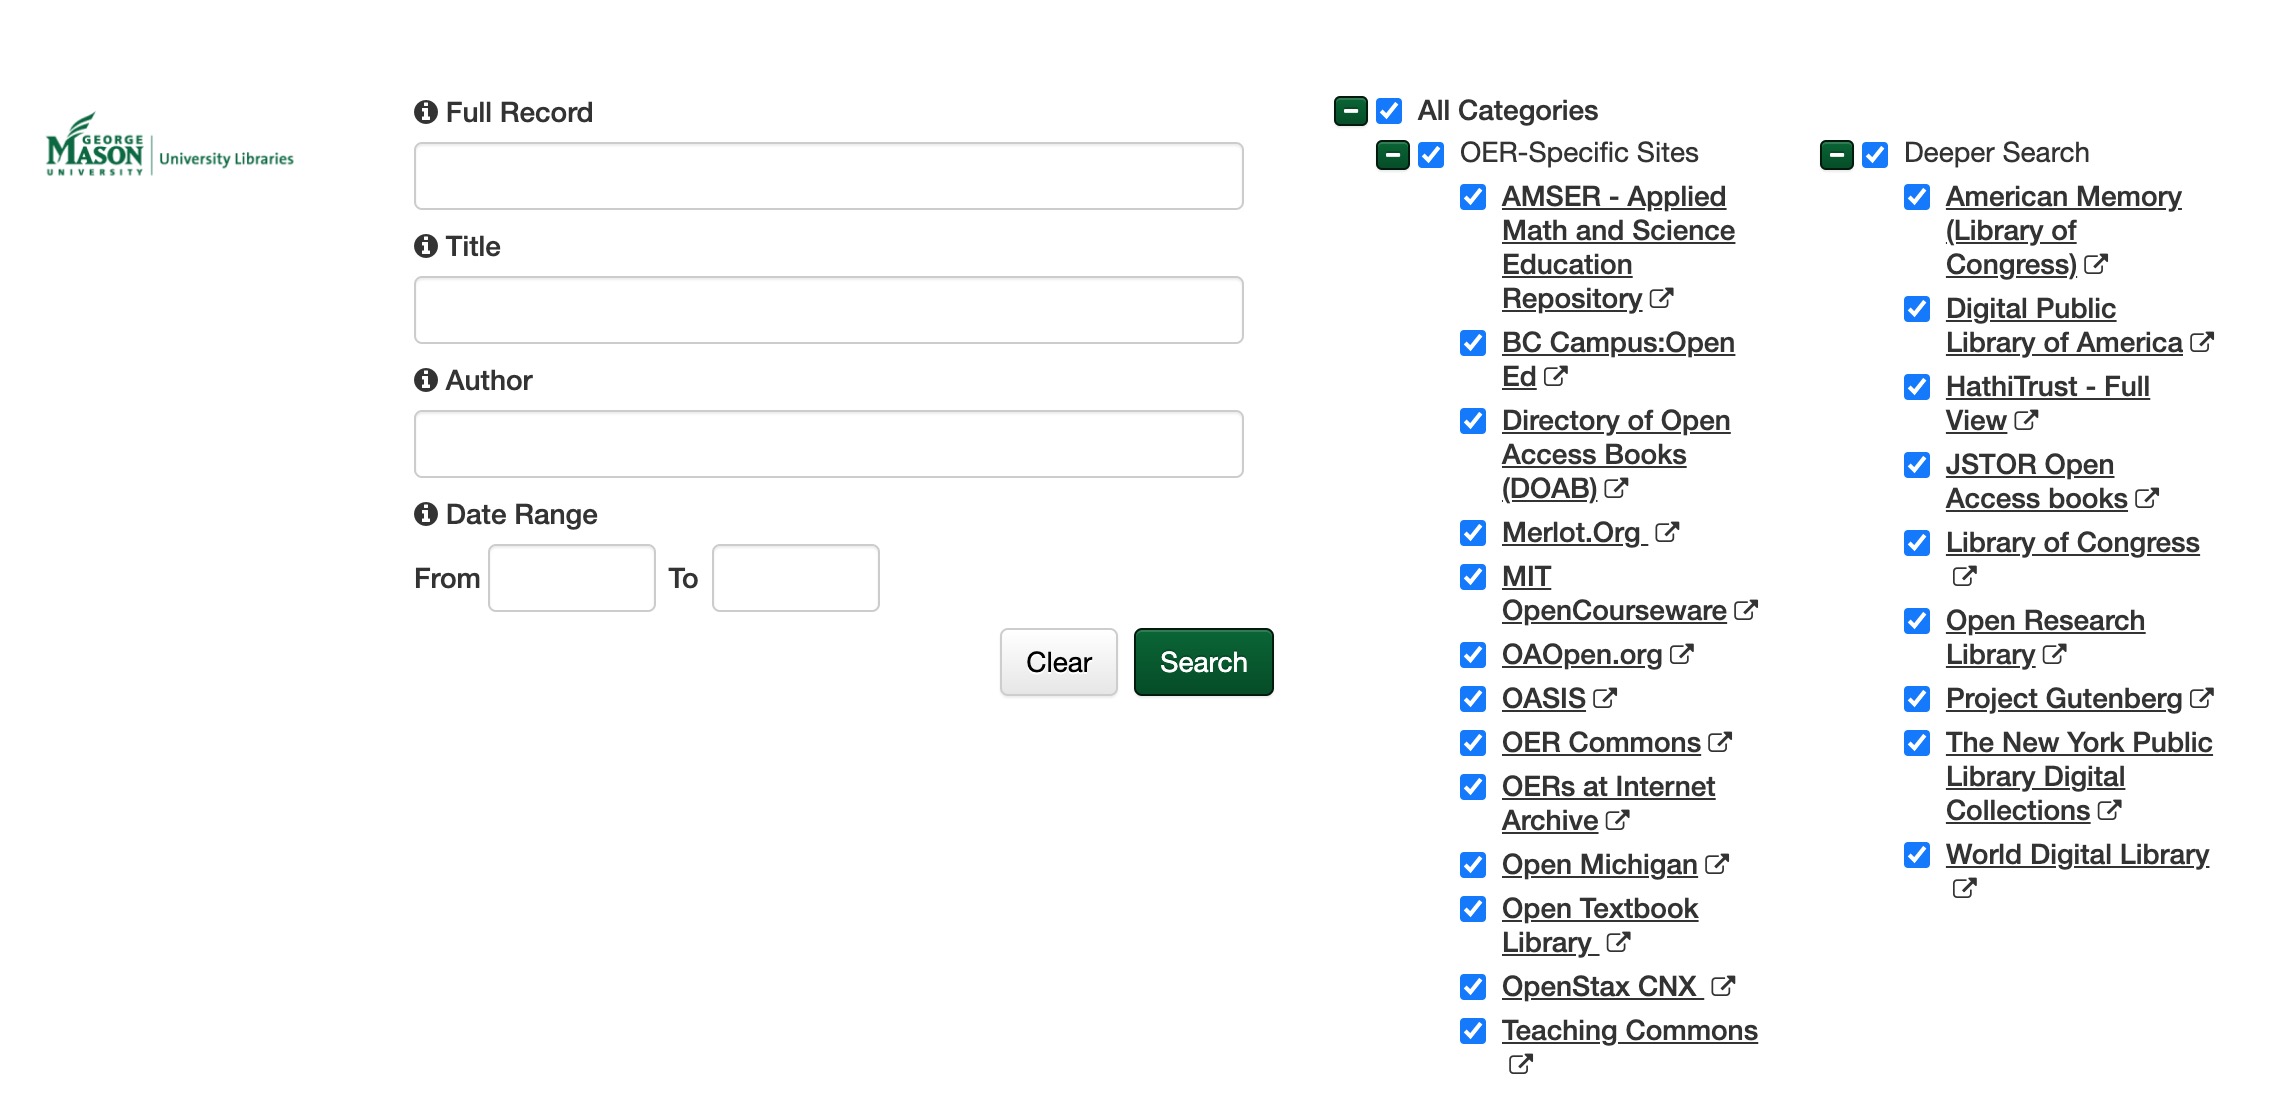Open the OpenStax CNX link
Image resolution: width=2280 pixels, height=1120 pixels.
tap(1600, 986)
